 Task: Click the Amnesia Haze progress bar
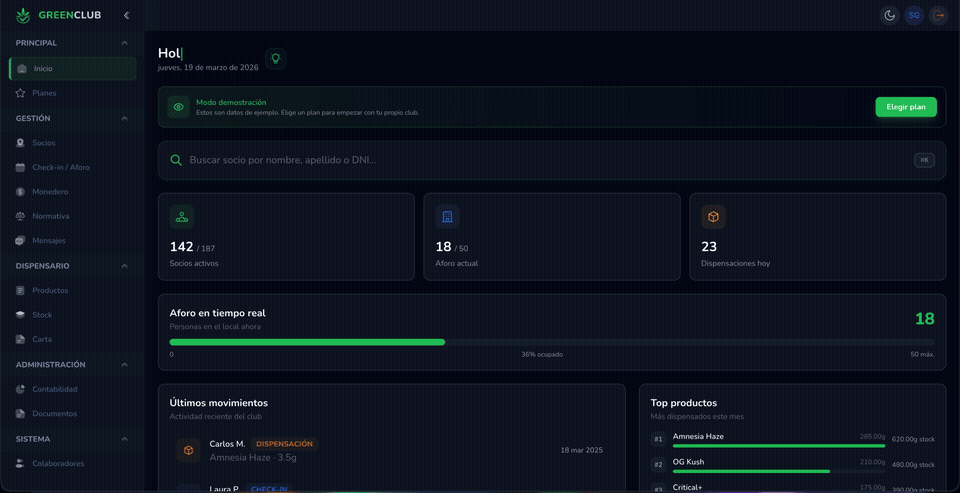(779, 446)
